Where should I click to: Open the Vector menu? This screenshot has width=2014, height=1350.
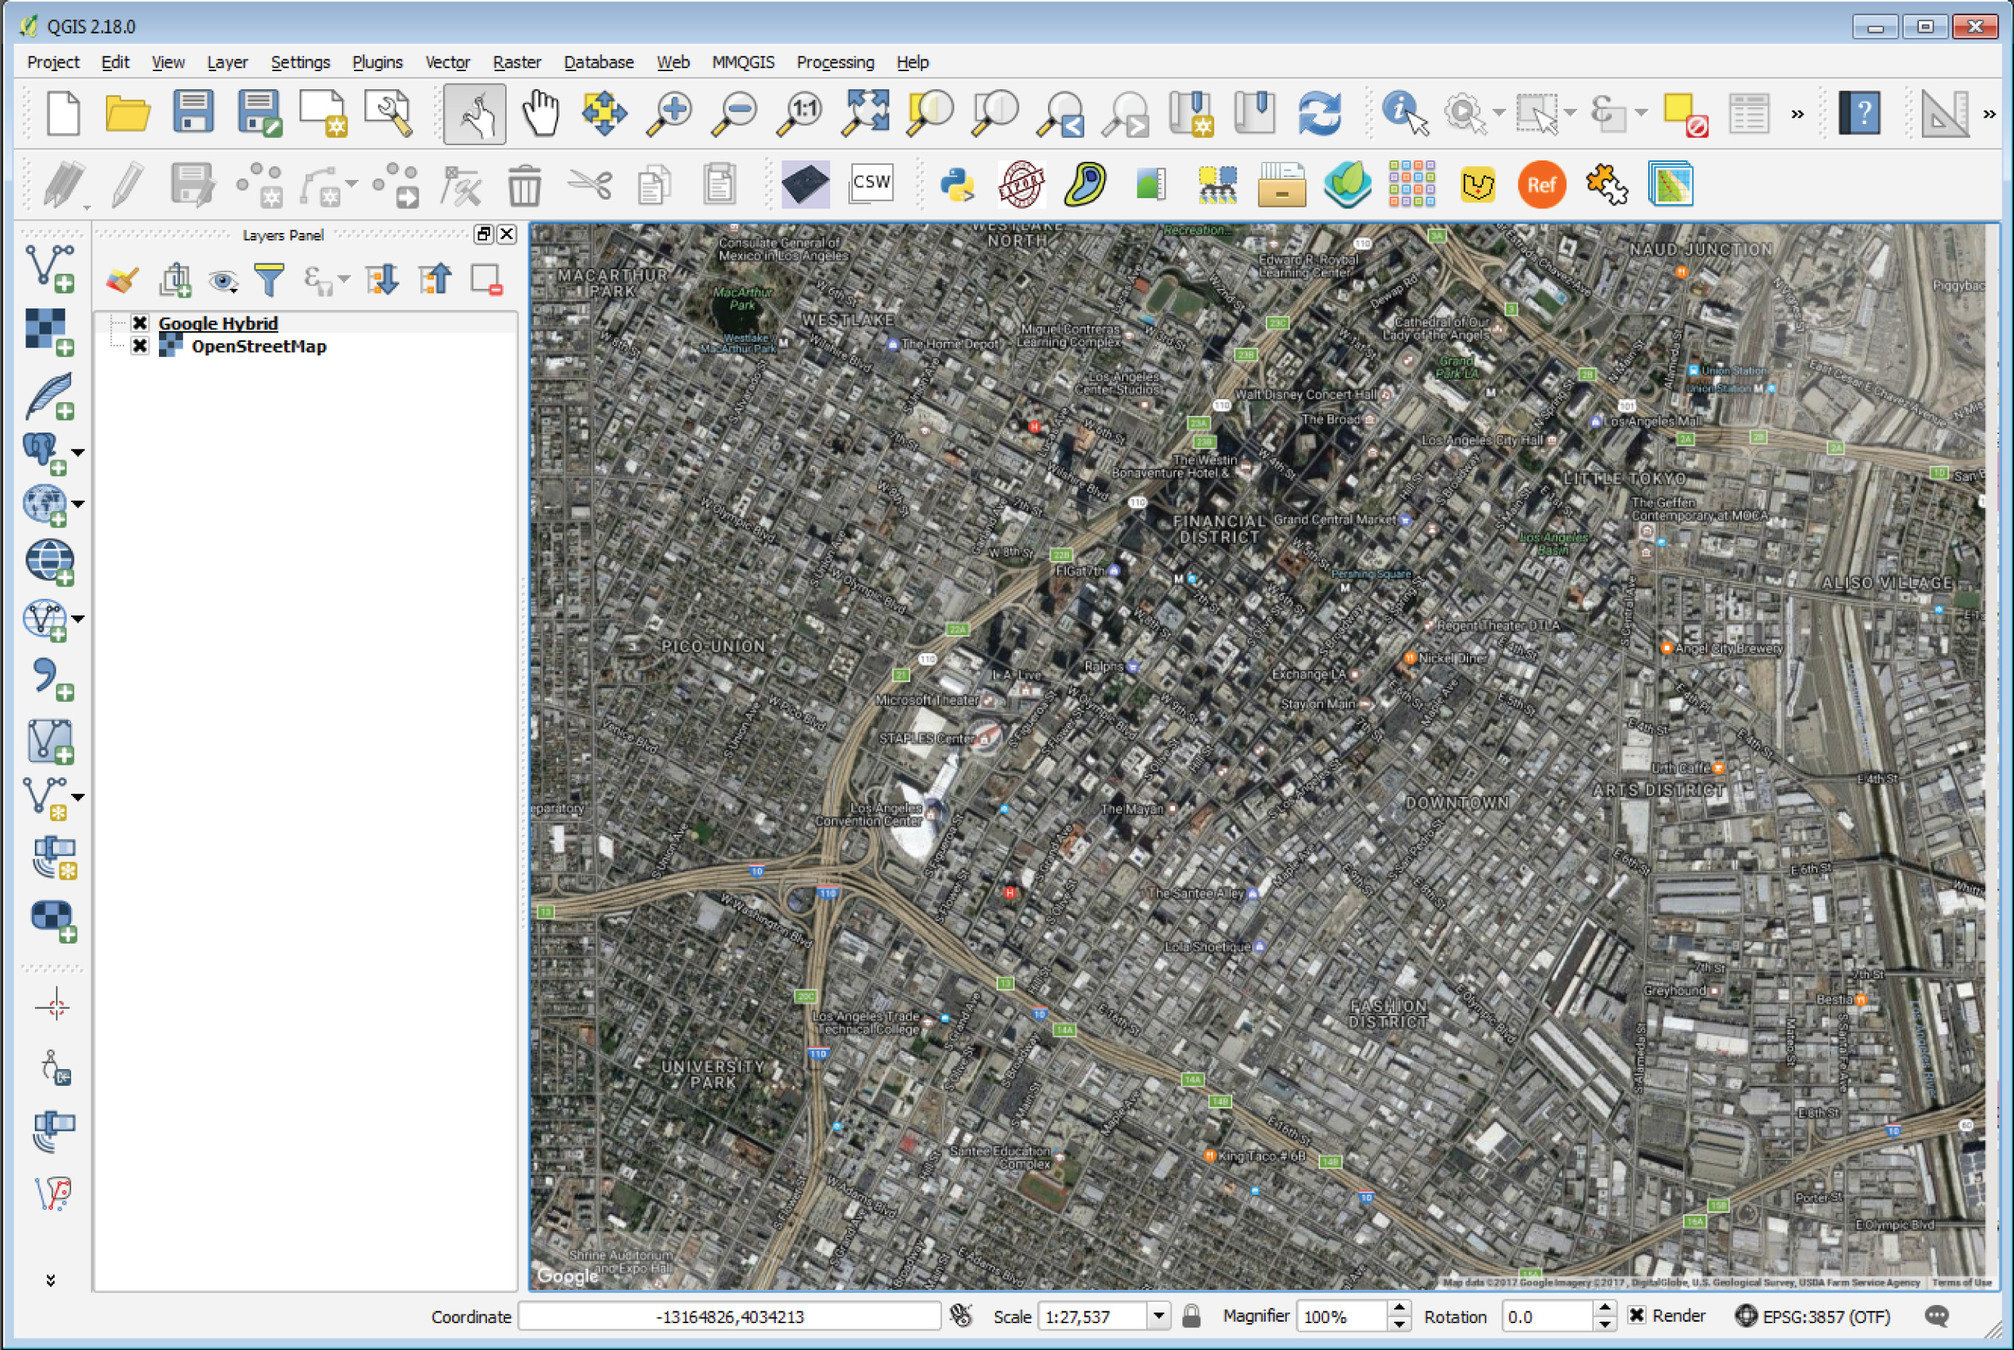coord(447,62)
